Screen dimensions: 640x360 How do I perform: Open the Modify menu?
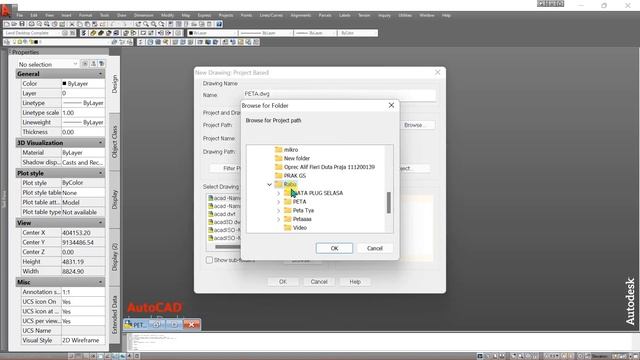[x=167, y=15]
